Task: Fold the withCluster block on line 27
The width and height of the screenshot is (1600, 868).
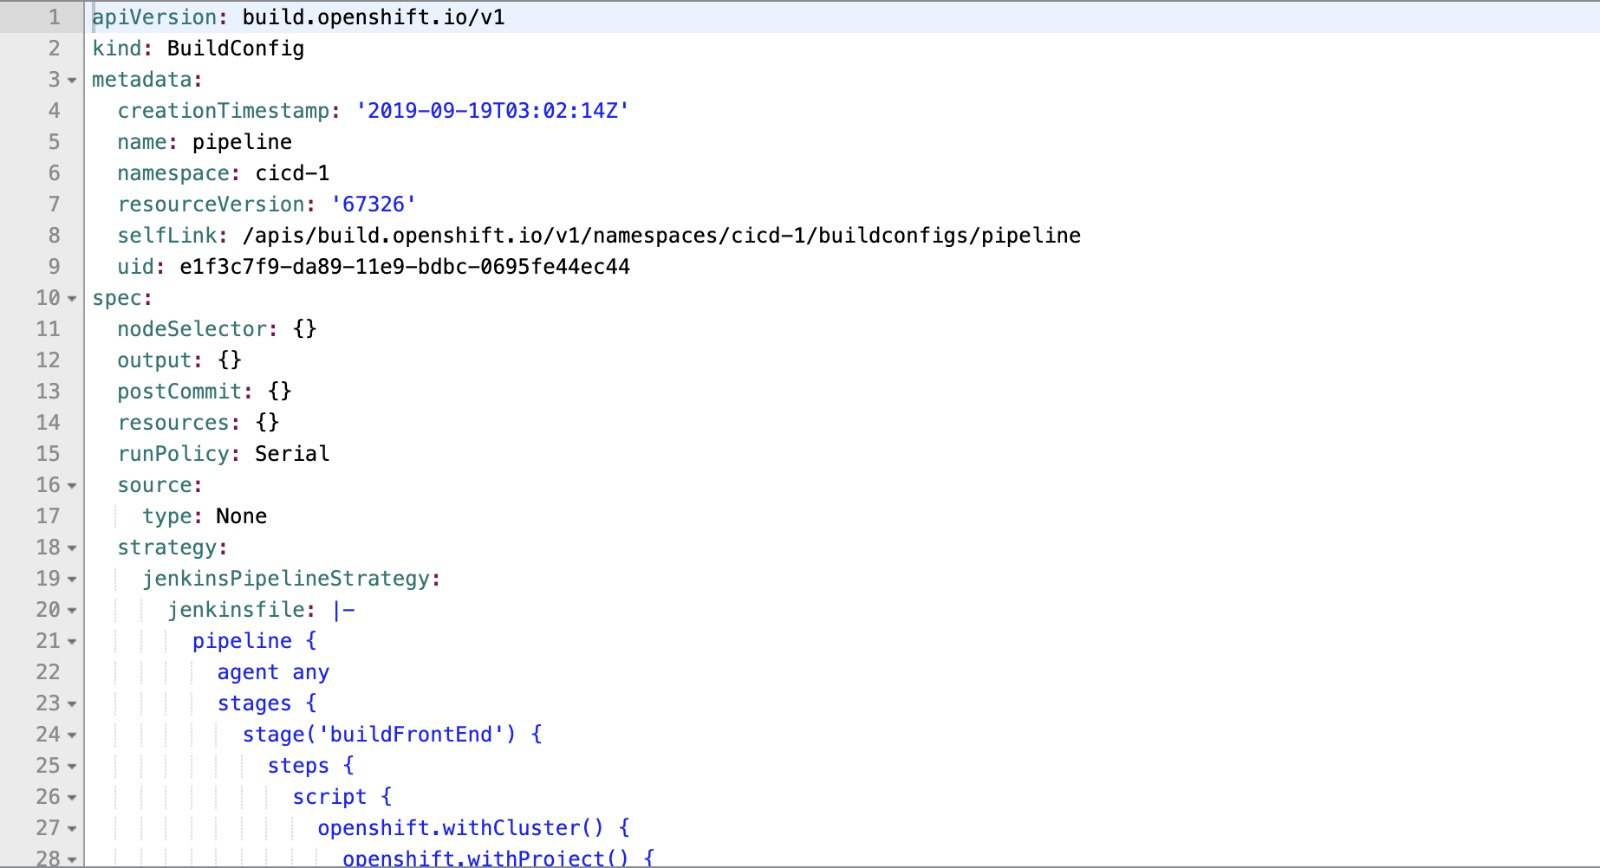Action: click(x=72, y=828)
